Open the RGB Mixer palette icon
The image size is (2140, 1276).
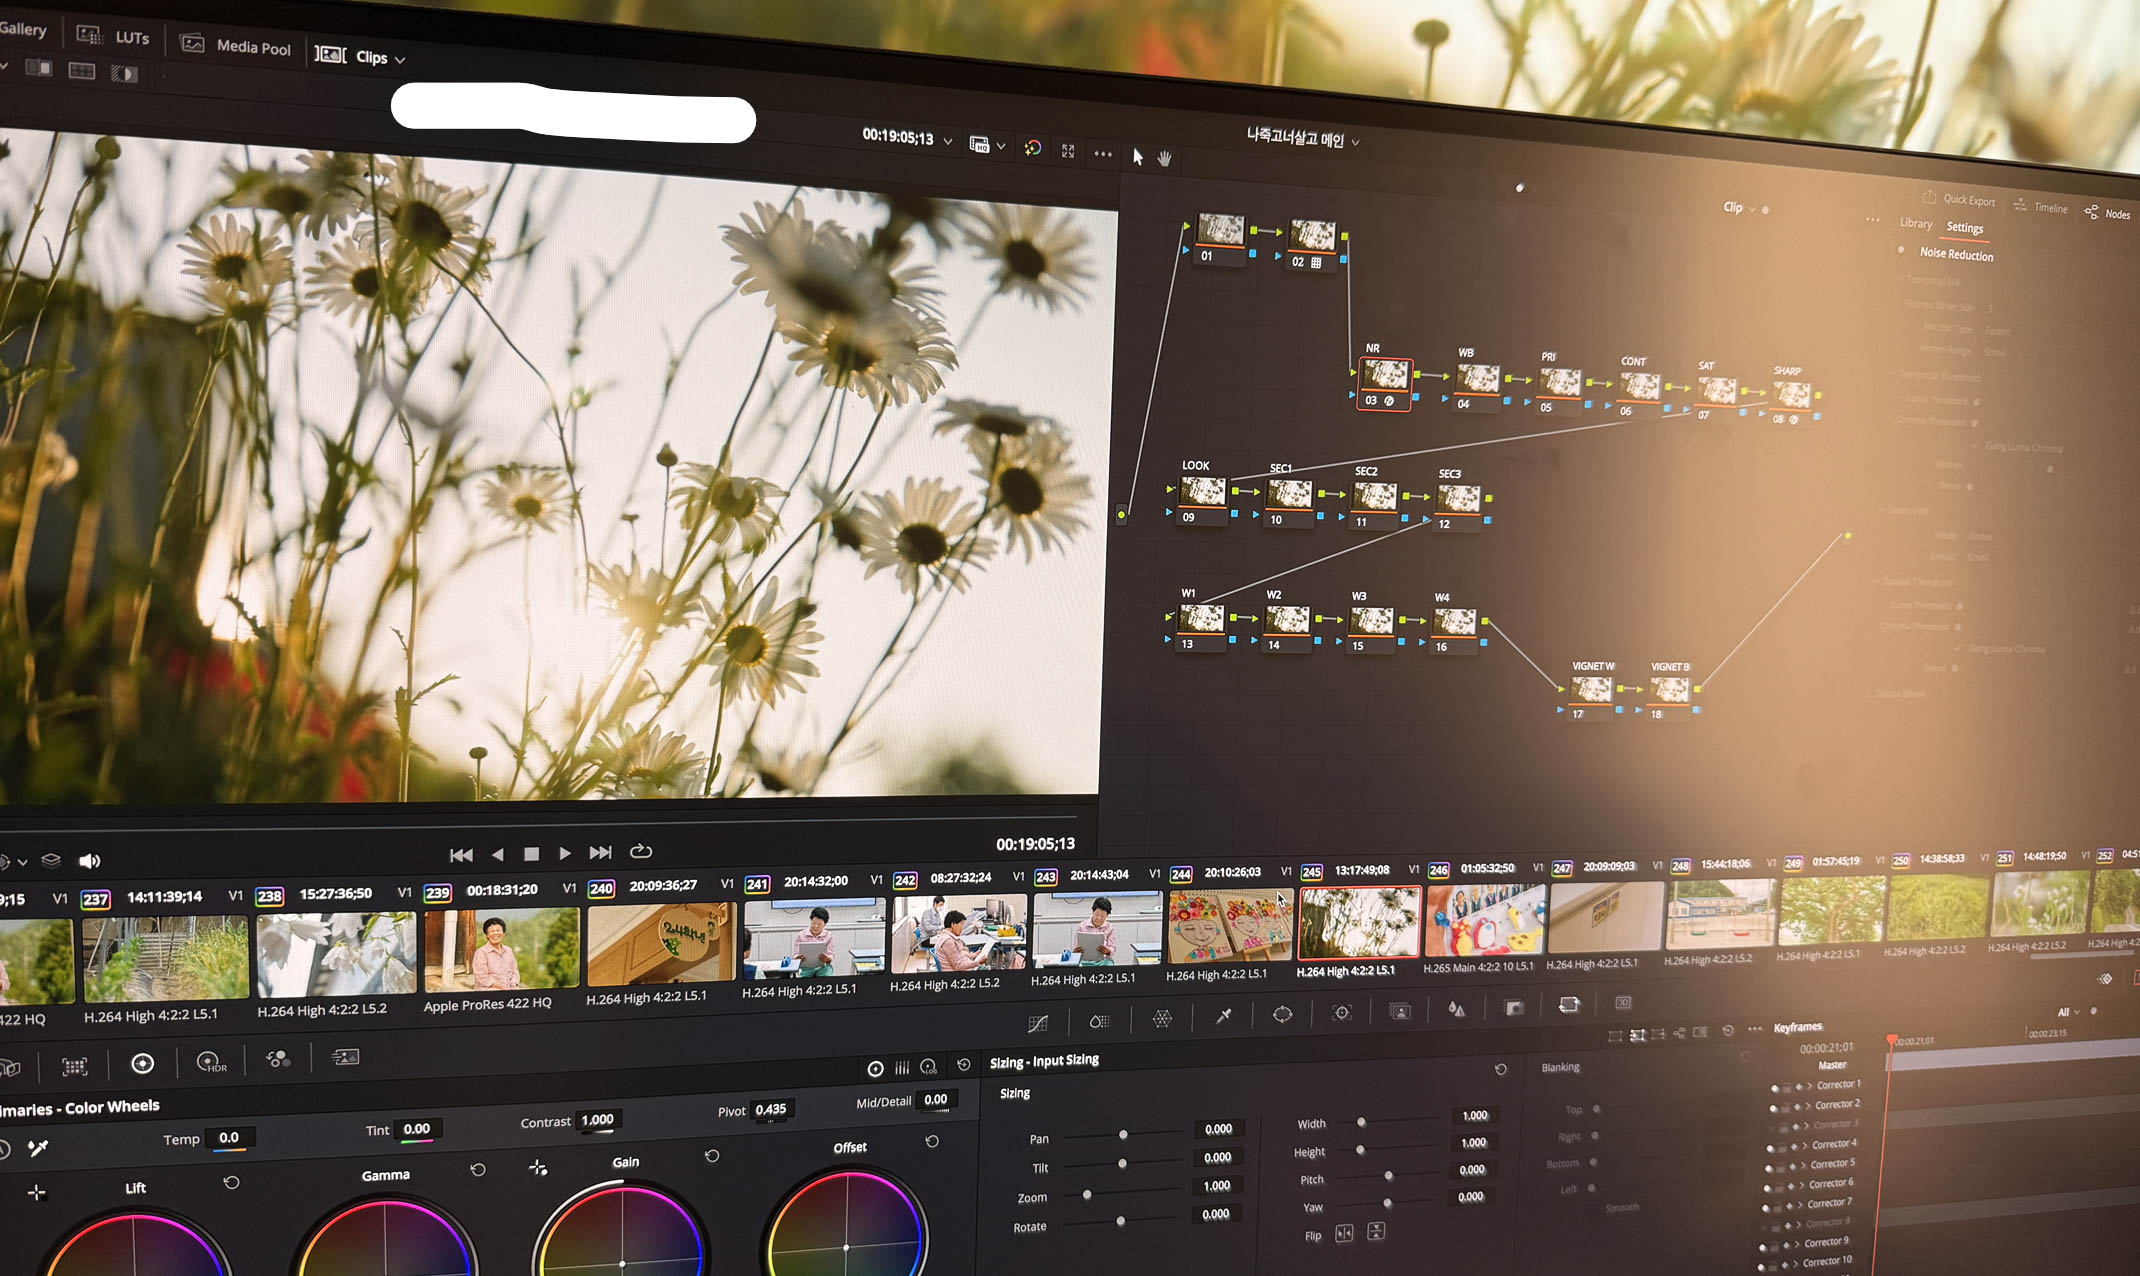pos(278,1059)
